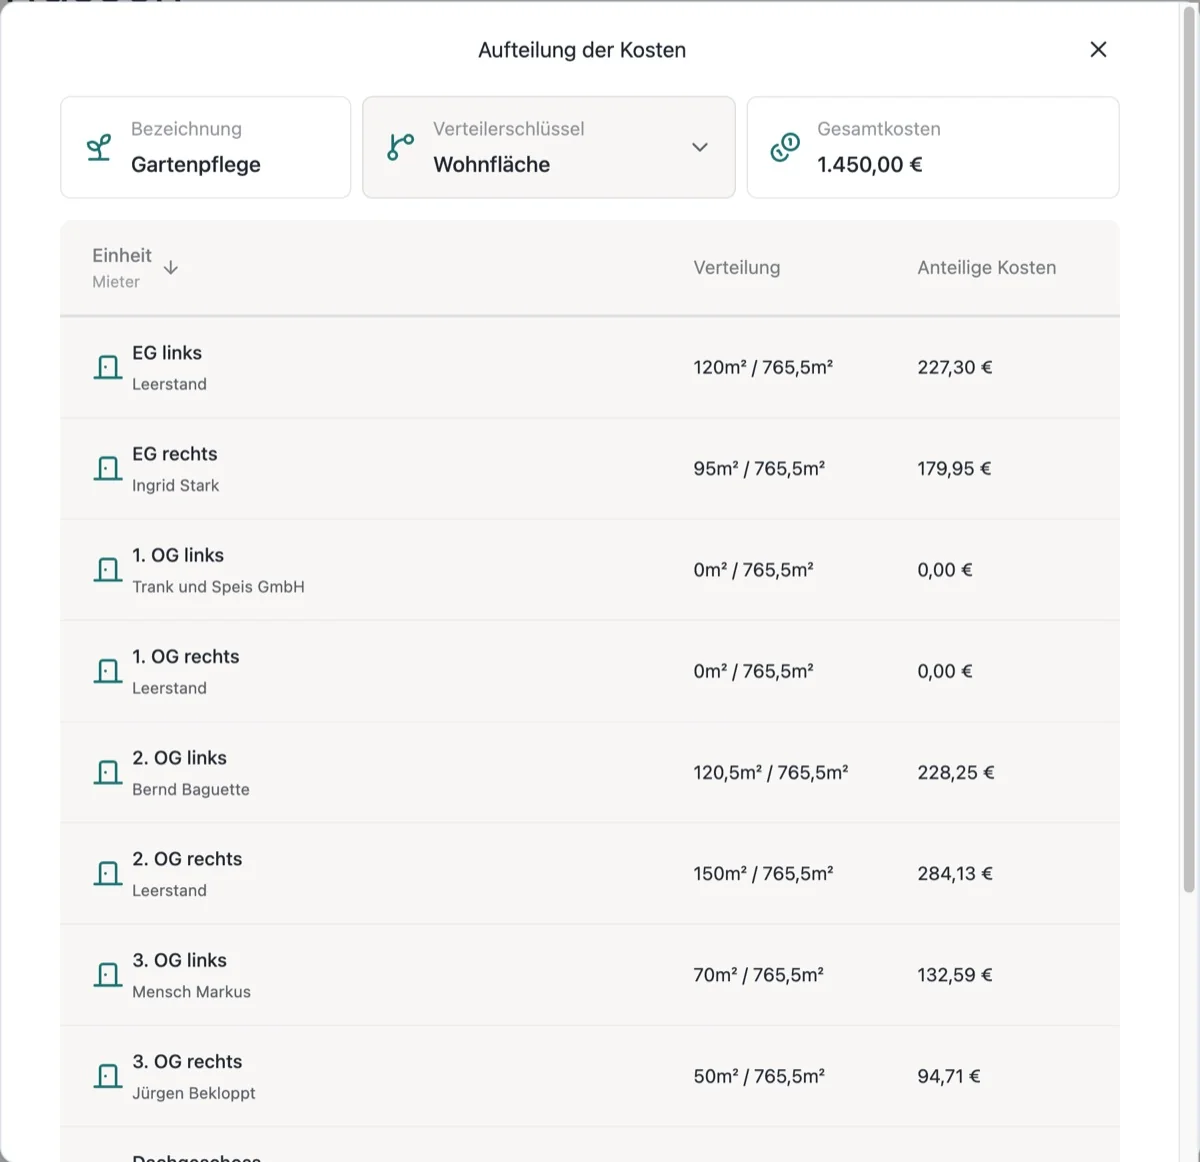Click the door icon for 1. OG rechts

tap(108, 671)
